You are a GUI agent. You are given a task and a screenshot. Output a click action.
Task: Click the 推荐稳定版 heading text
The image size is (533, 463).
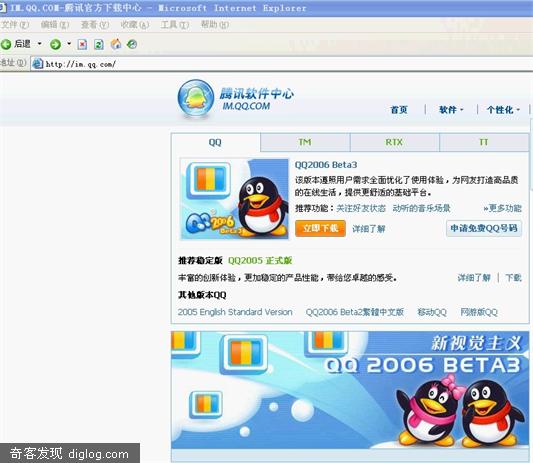click(x=200, y=260)
